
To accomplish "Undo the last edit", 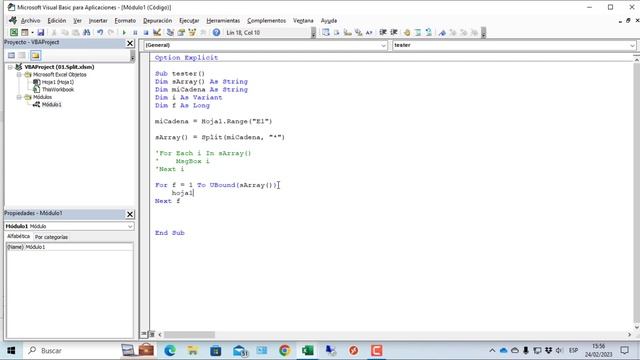I will pyautogui.click(x=100, y=32).
